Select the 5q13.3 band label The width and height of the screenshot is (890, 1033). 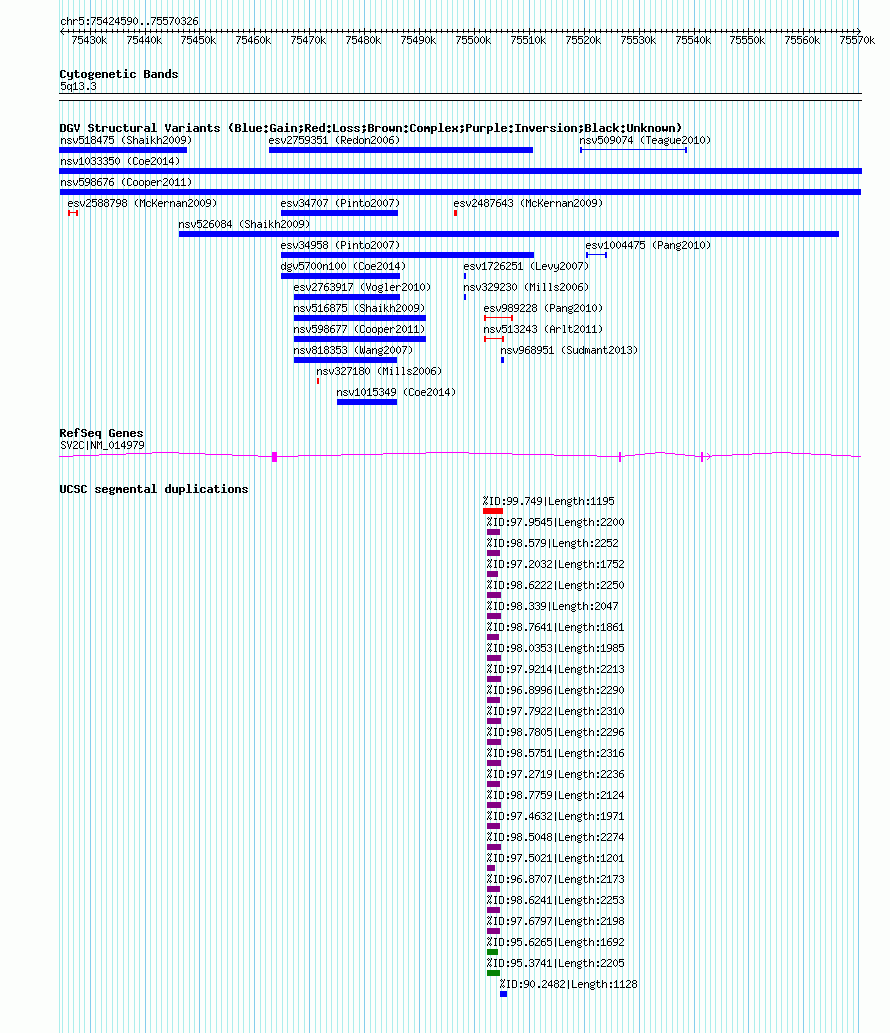pos(78,86)
